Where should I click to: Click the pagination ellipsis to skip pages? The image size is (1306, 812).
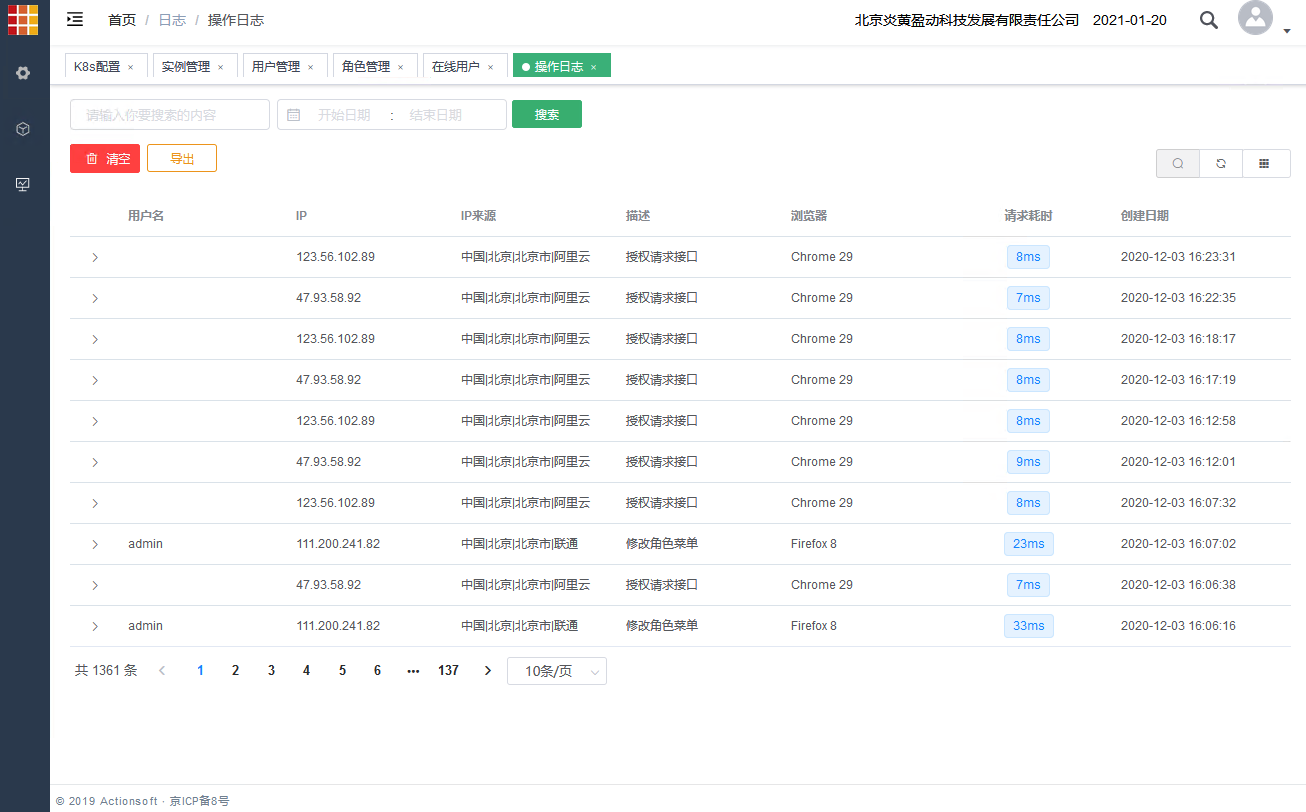click(x=413, y=671)
